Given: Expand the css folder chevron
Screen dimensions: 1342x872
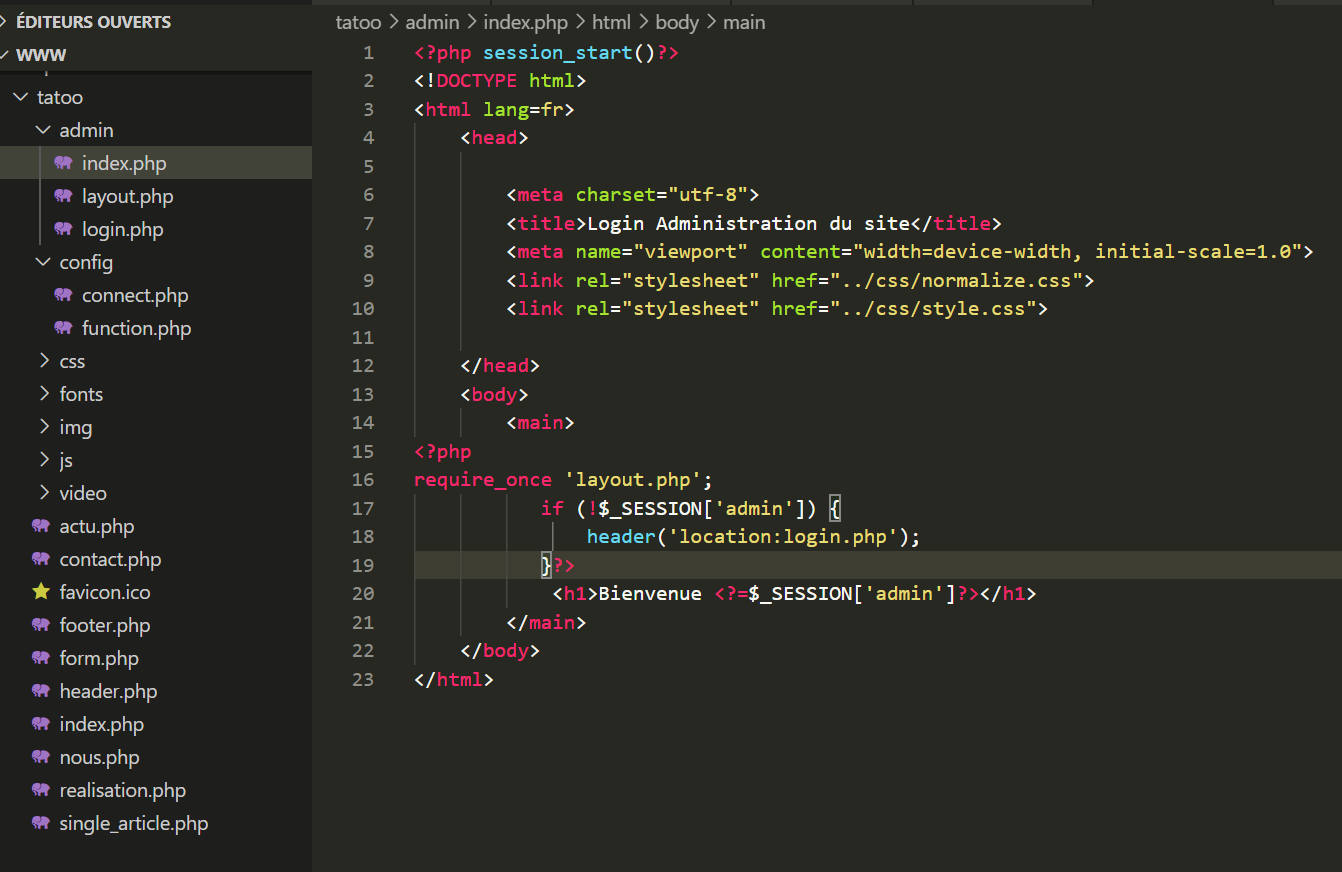Looking at the screenshot, I should [x=43, y=361].
